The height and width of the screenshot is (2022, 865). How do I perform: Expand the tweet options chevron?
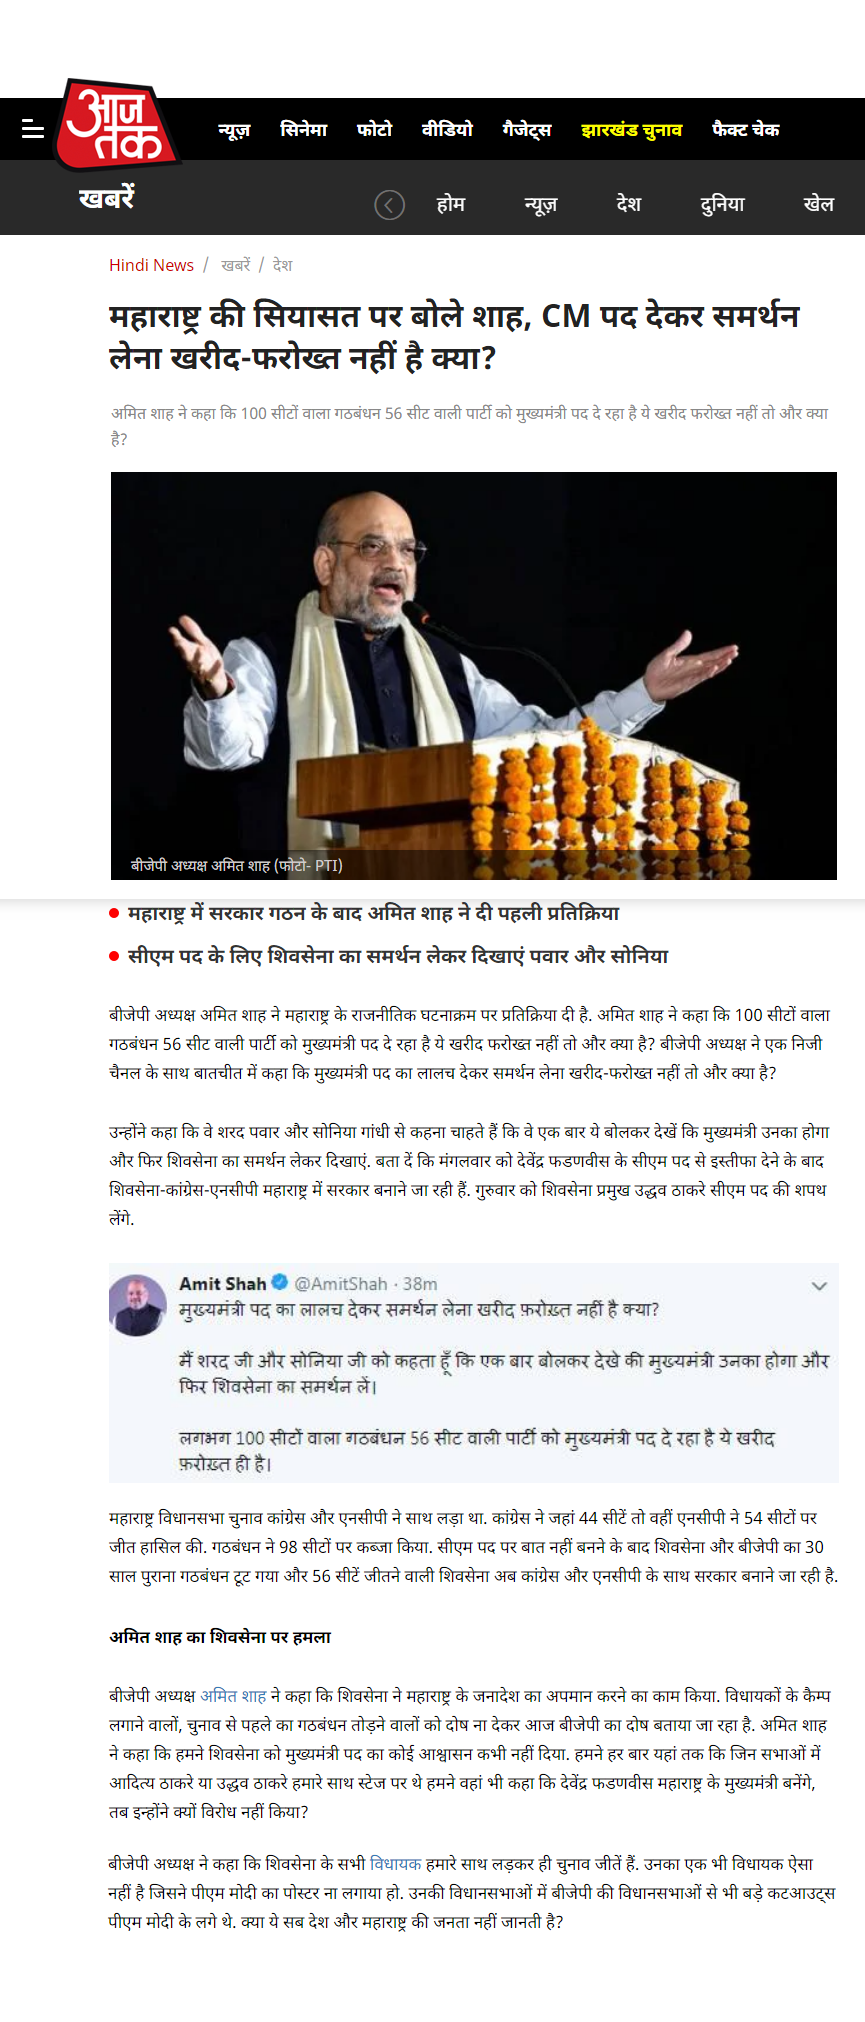click(819, 1286)
